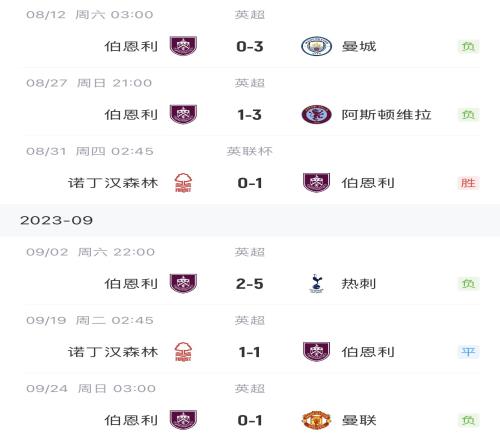Click the Manchester City club crest
The width and height of the screenshot is (500, 440).
[316, 46]
